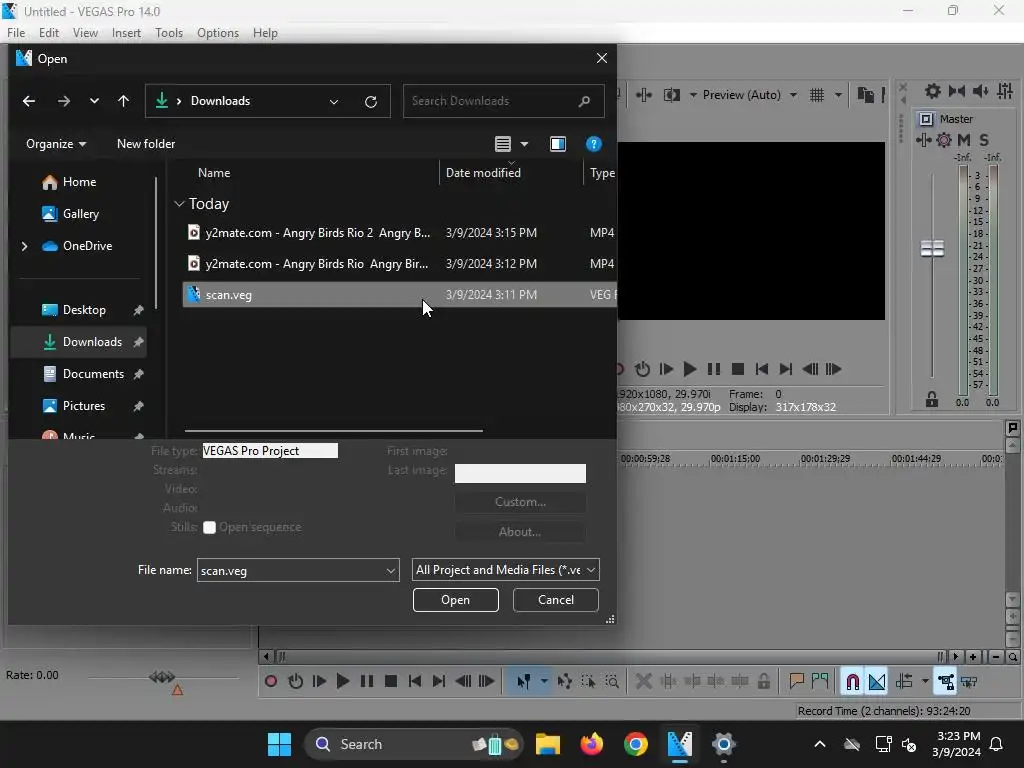Go up one folder in Open dialog
This screenshot has width=1024, height=768.
click(123, 101)
